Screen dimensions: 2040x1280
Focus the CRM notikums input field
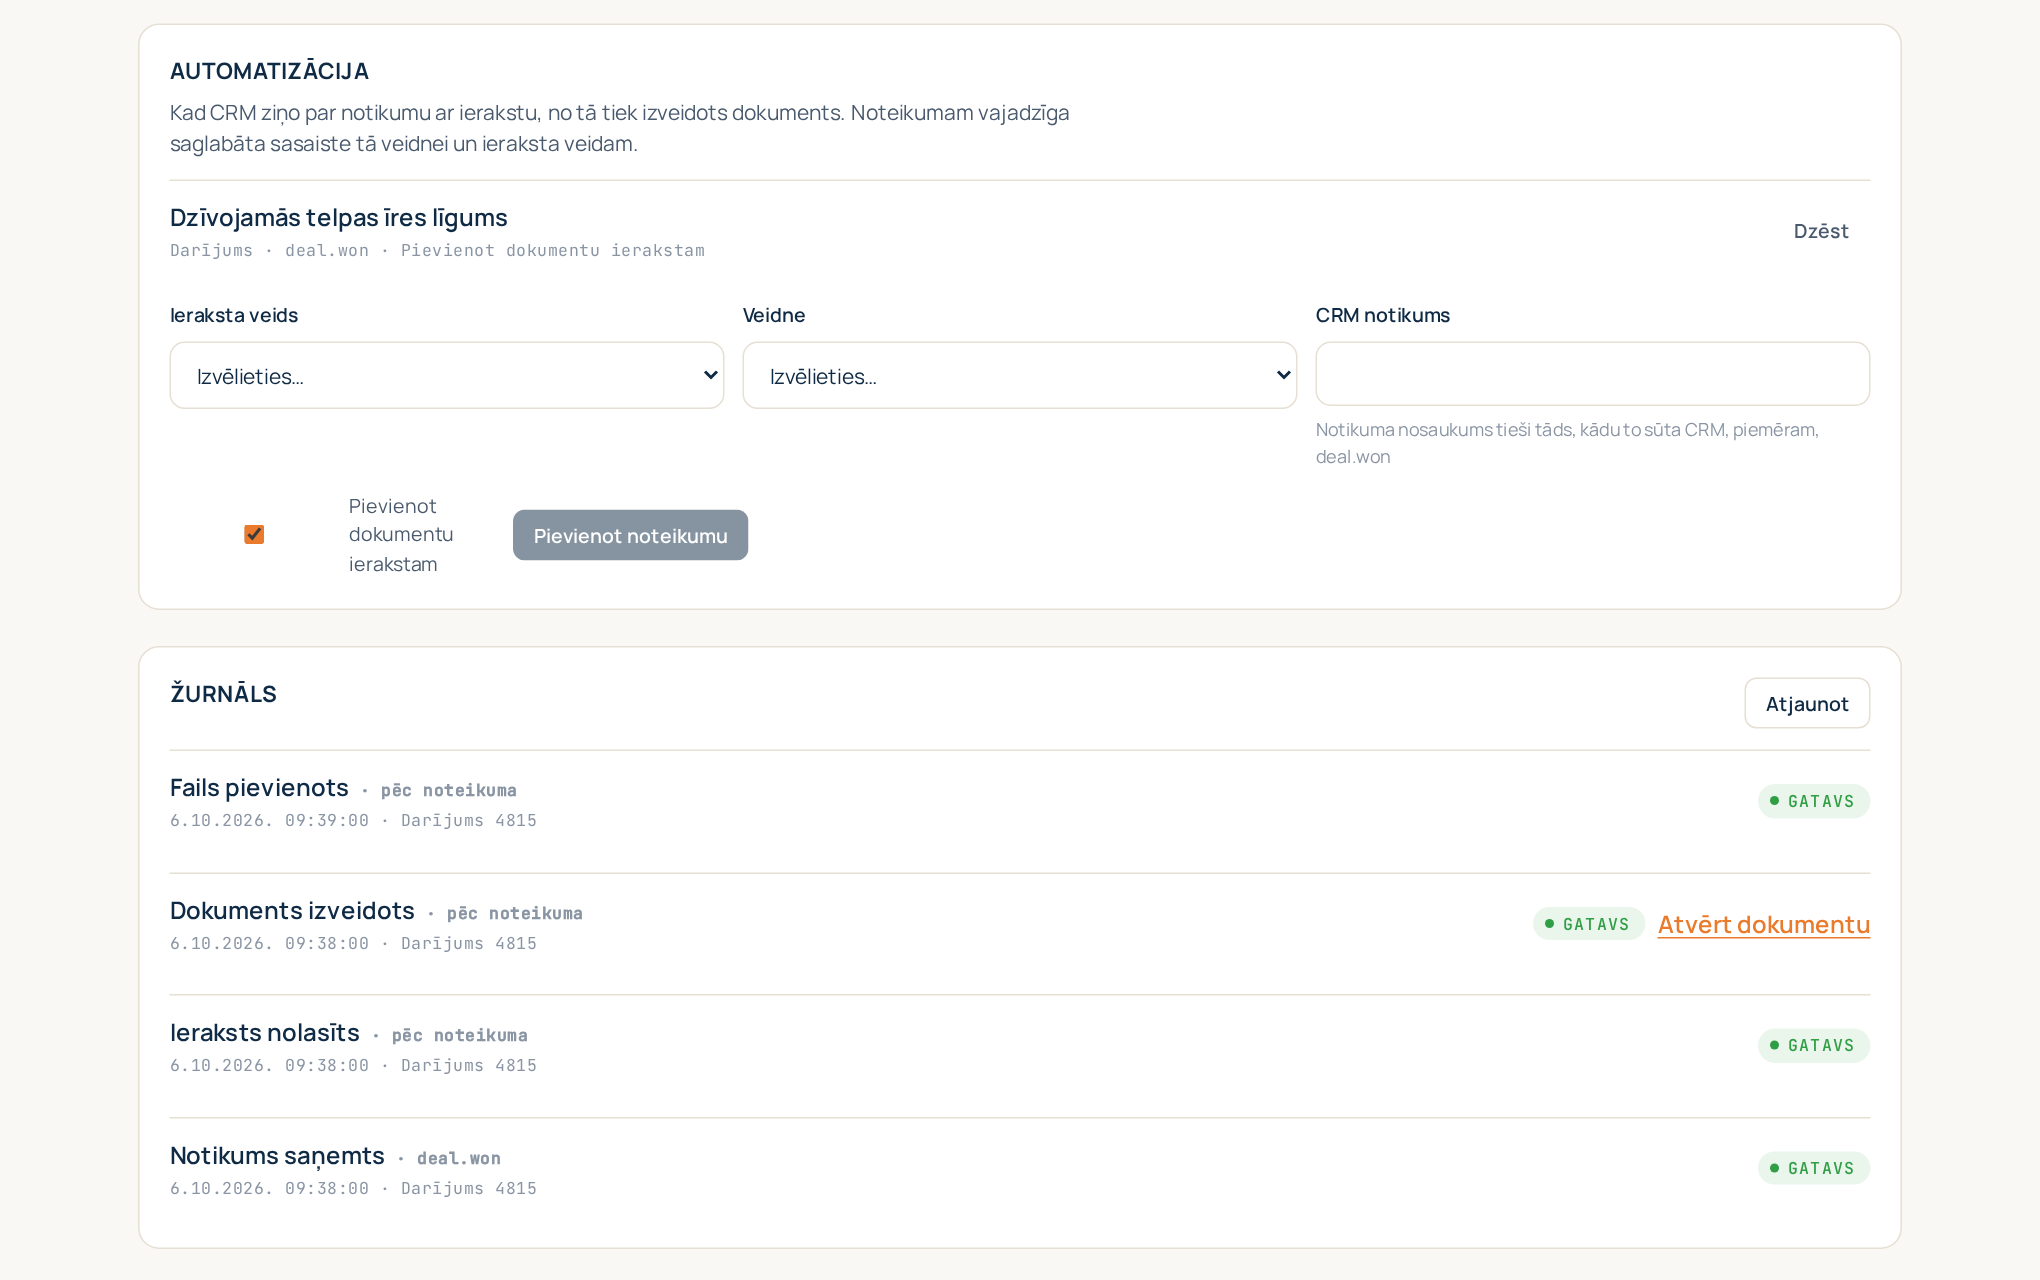pos(1593,374)
